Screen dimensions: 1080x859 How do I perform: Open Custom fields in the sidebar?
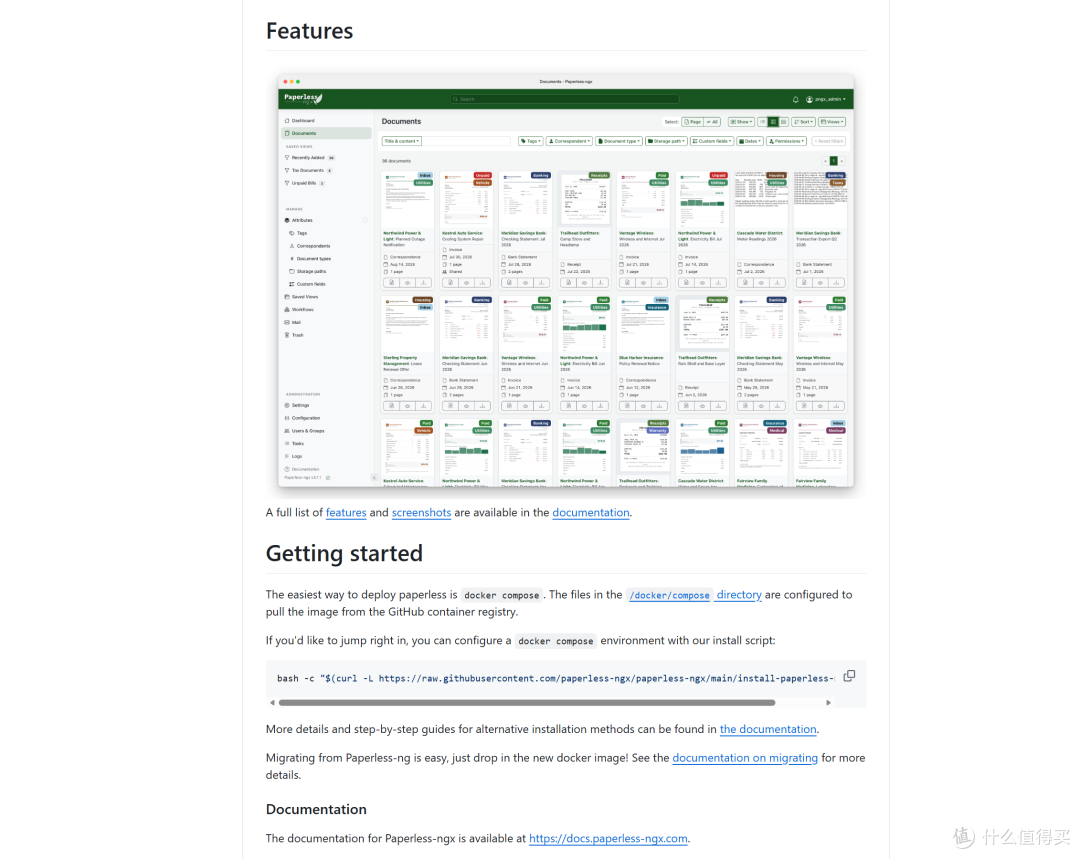click(307, 284)
